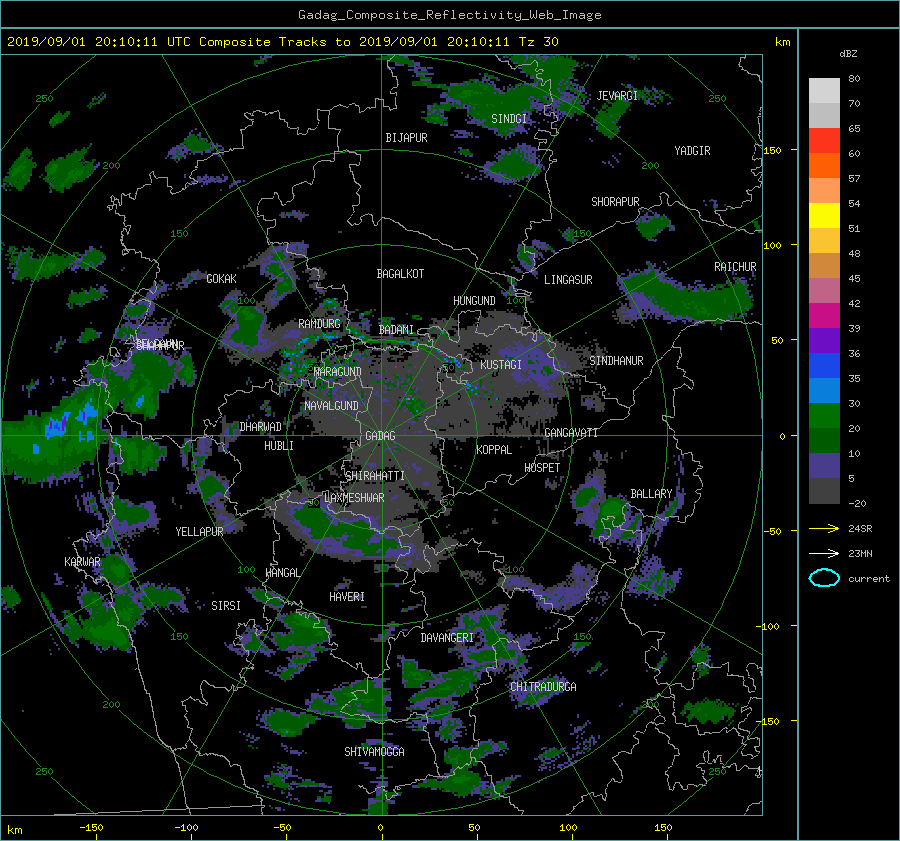Click the dBZ legend heading
Screen dimensions: 900x841
tap(848, 53)
